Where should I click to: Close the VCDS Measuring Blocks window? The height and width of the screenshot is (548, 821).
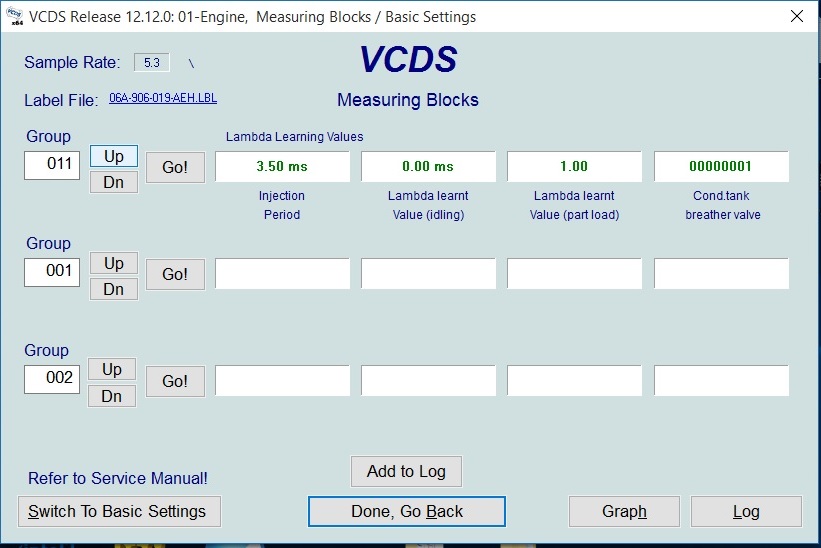point(796,16)
